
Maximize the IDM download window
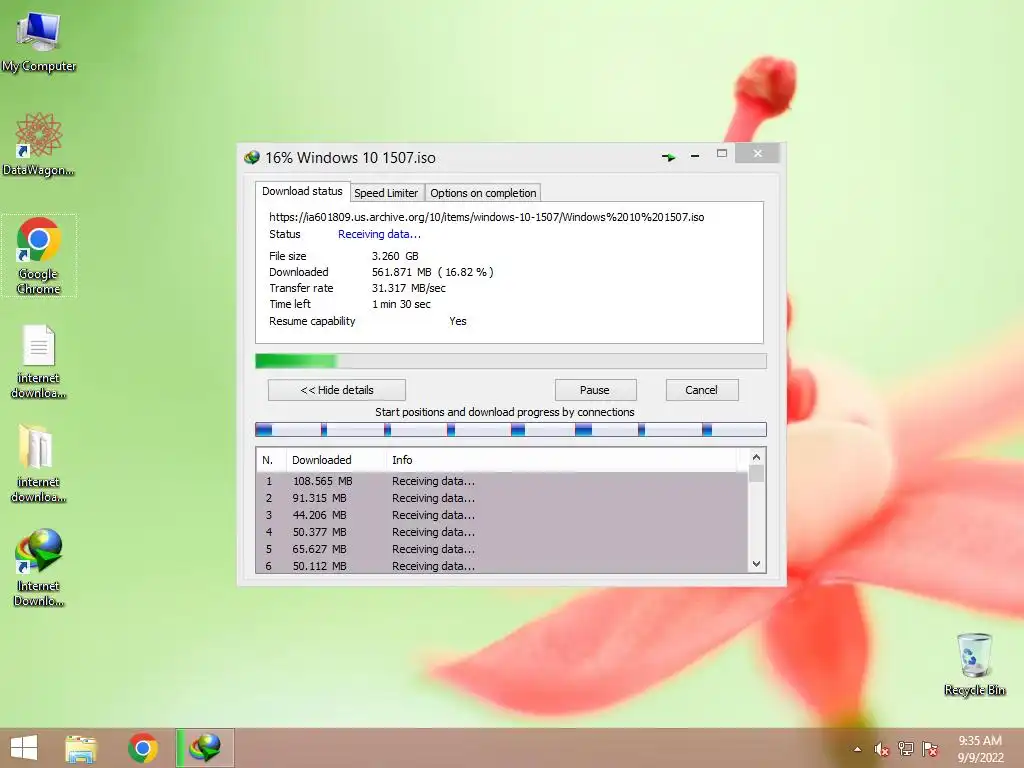722,153
